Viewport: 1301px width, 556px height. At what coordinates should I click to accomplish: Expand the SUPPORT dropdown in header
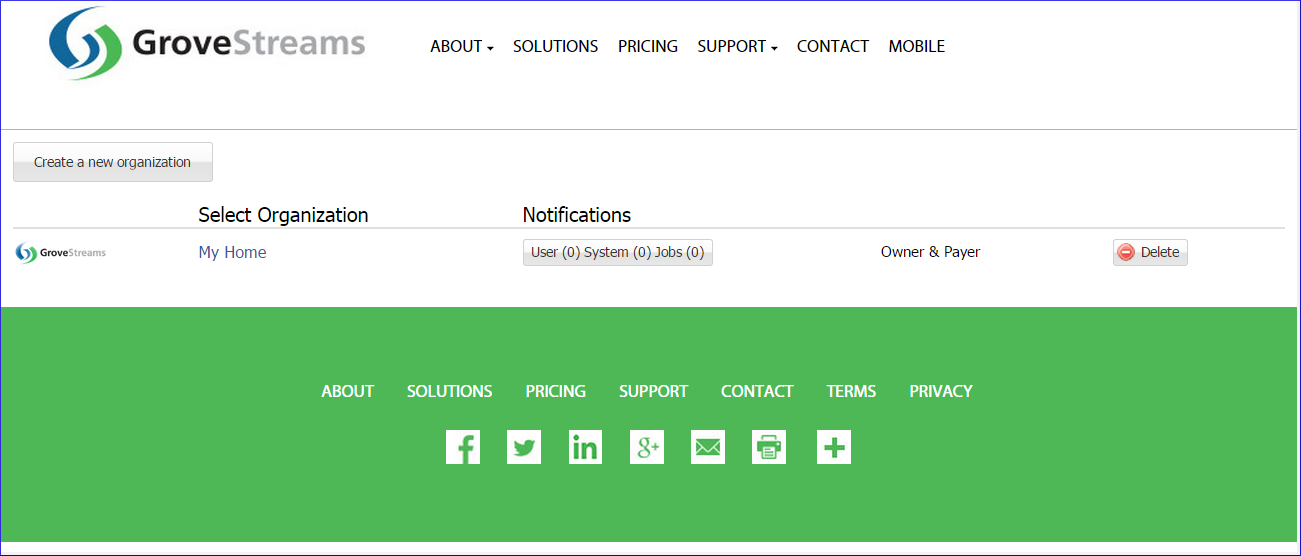click(736, 46)
